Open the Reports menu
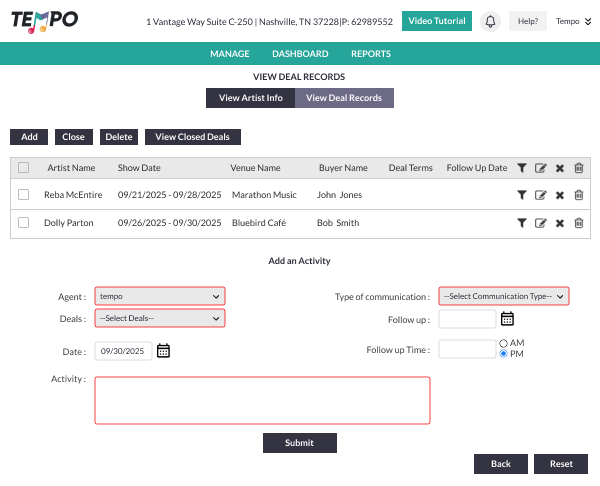Image resolution: width=600 pixels, height=486 pixels. 371,54
